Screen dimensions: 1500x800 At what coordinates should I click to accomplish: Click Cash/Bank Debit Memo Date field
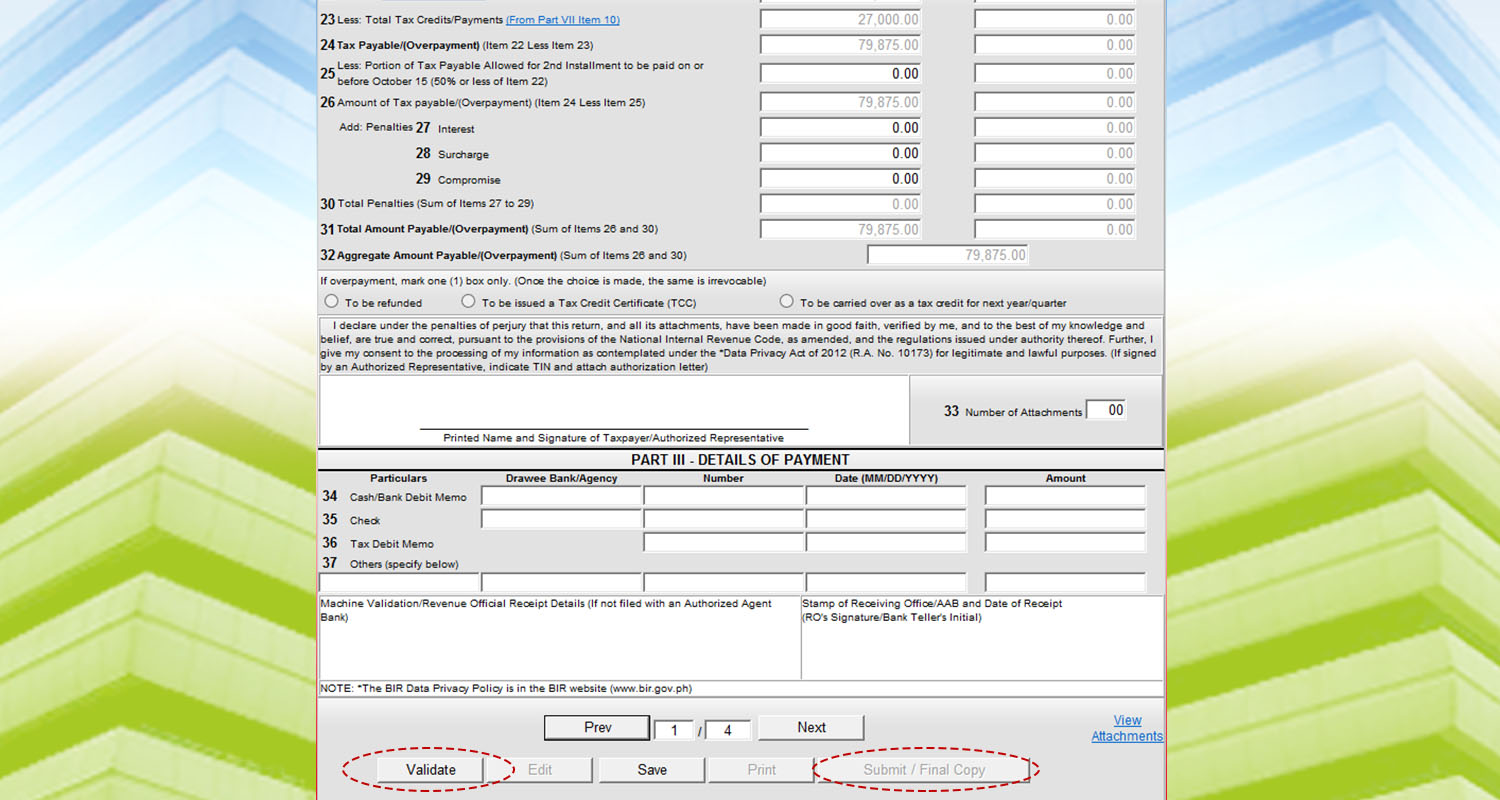tap(886, 496)
